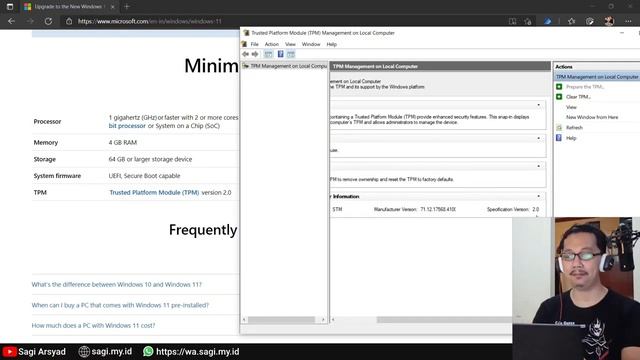Screen dimensions: 640x360
Task: Click the site info lock icon
Action: [x=69, y=21]
